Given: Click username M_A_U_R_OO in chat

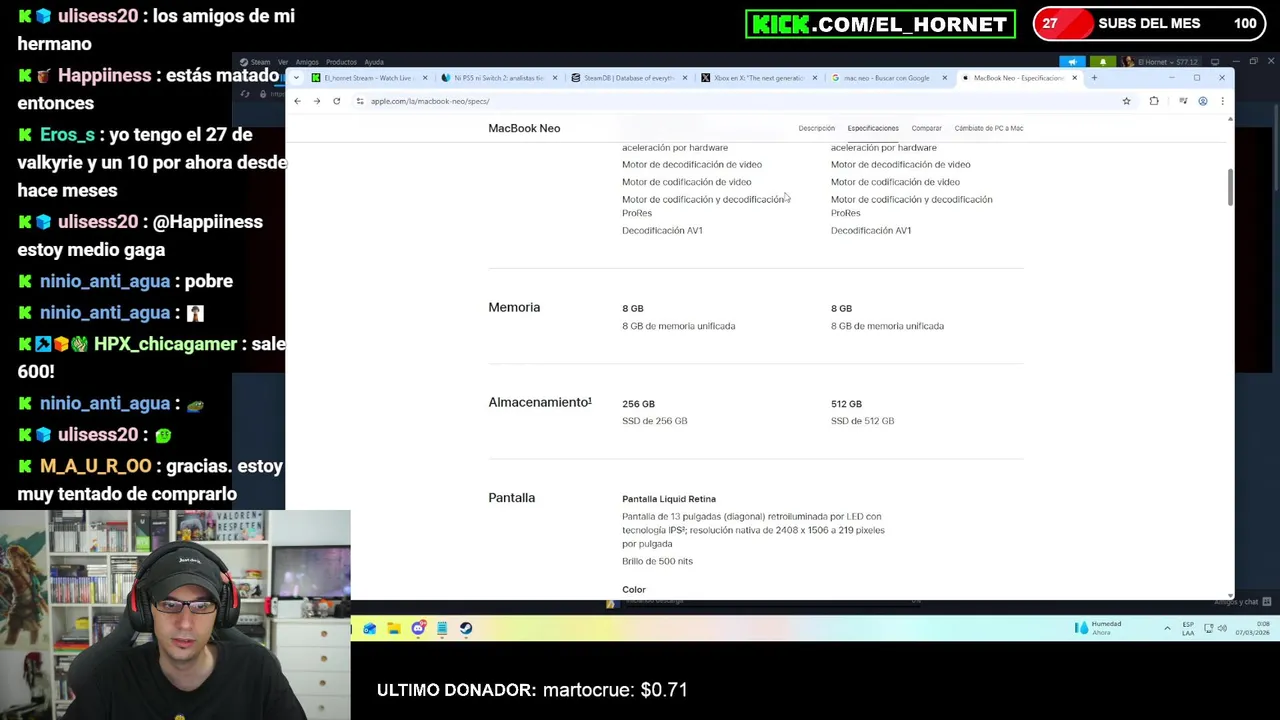Looking at the screenshot, I should coord(96,466).
